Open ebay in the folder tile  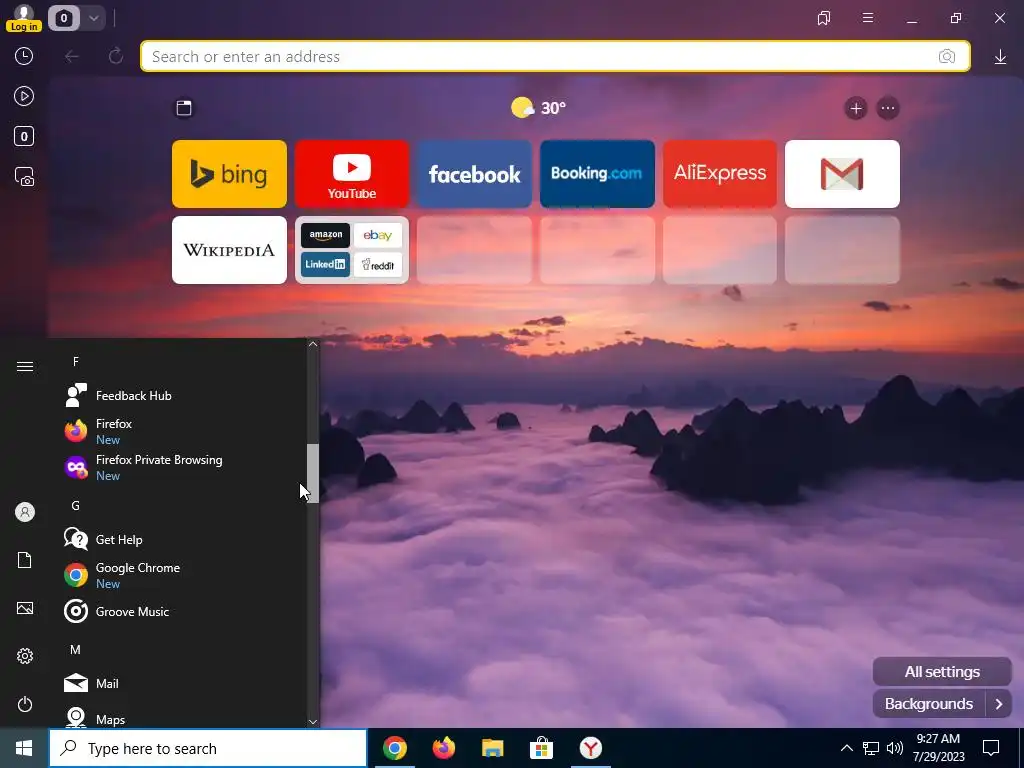point(377,235)
